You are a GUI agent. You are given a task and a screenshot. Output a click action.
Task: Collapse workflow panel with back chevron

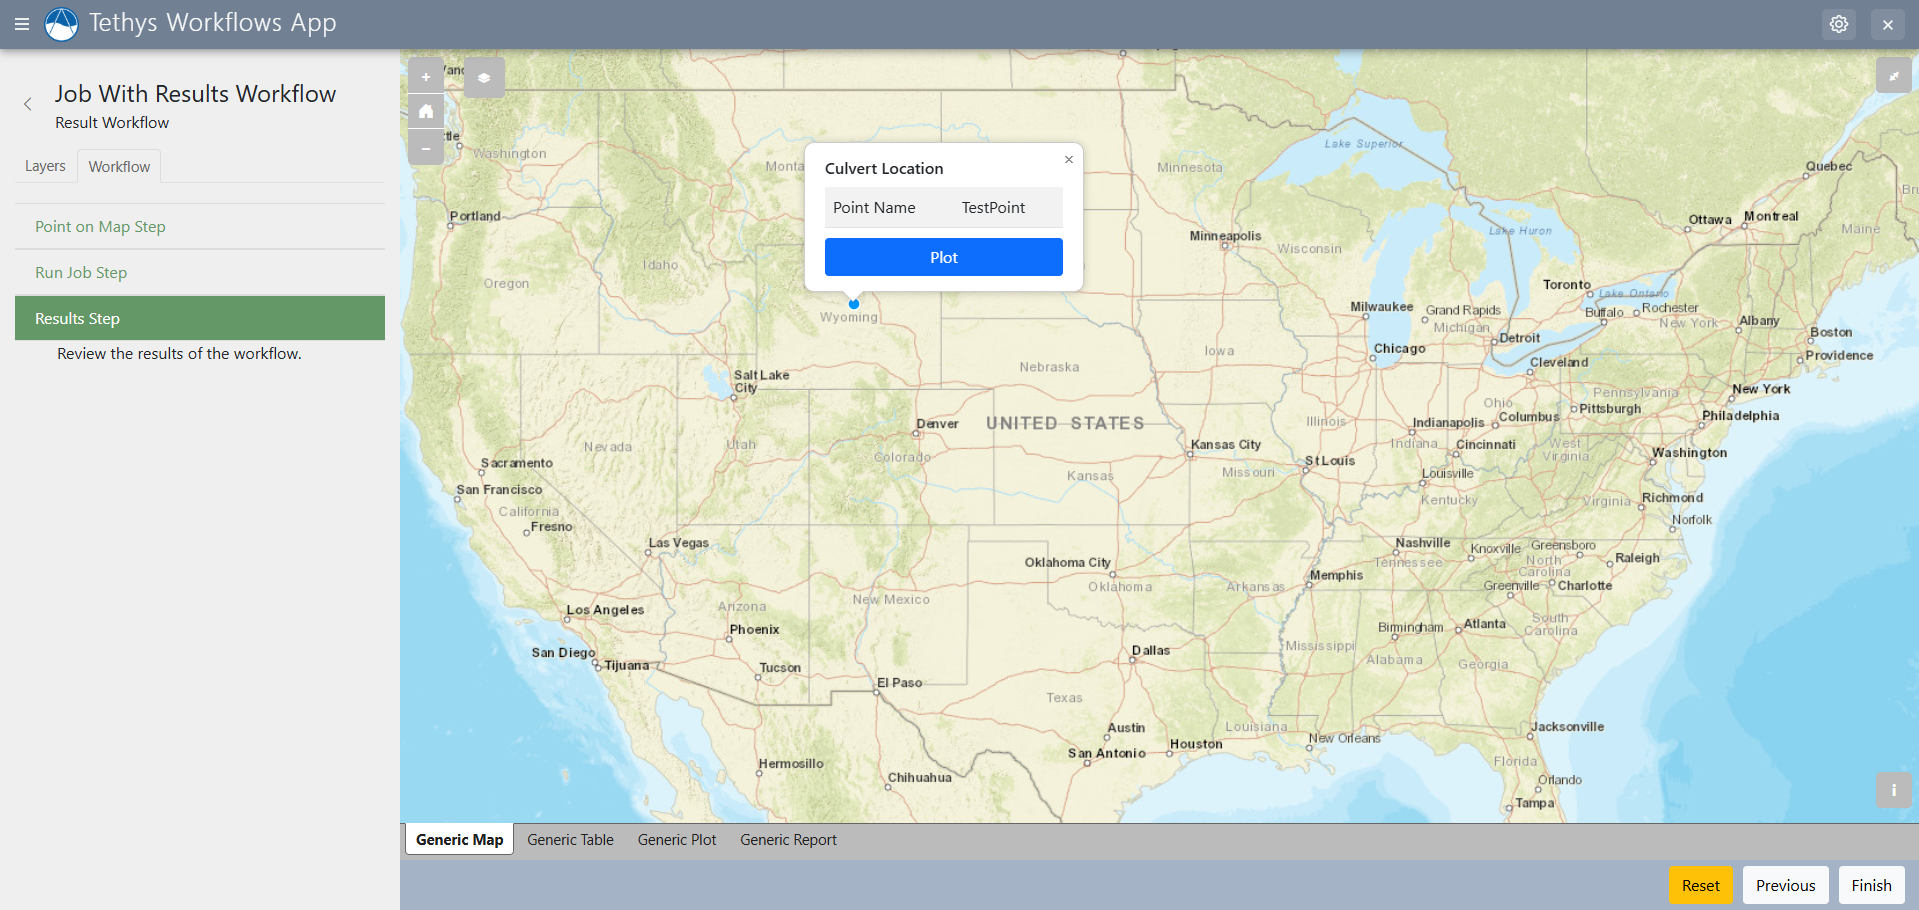(27, 103)
